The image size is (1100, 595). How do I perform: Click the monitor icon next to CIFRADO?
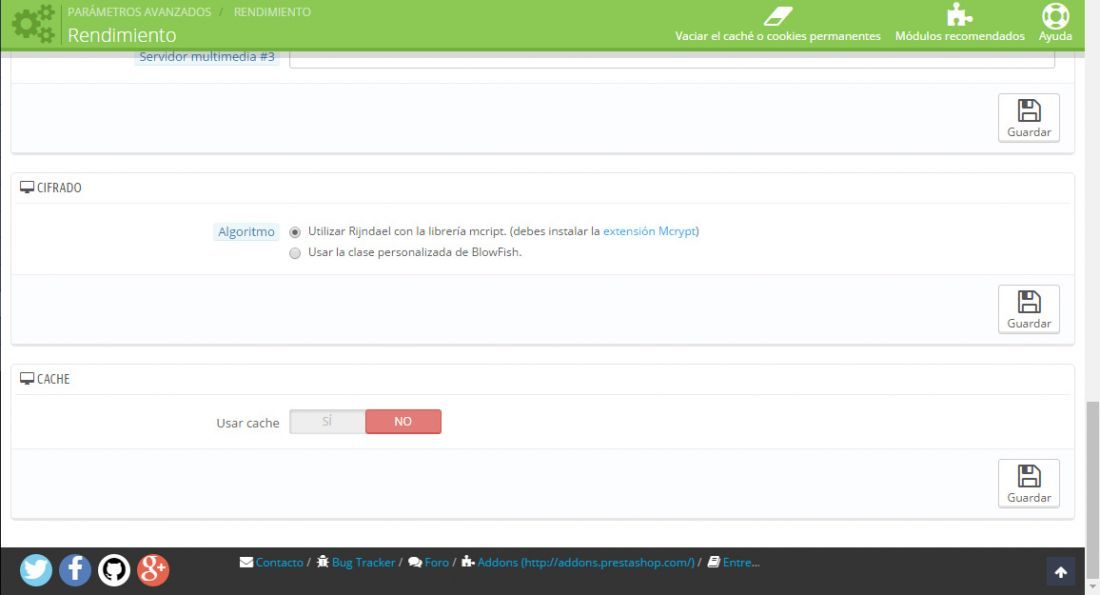coord(27,187)
